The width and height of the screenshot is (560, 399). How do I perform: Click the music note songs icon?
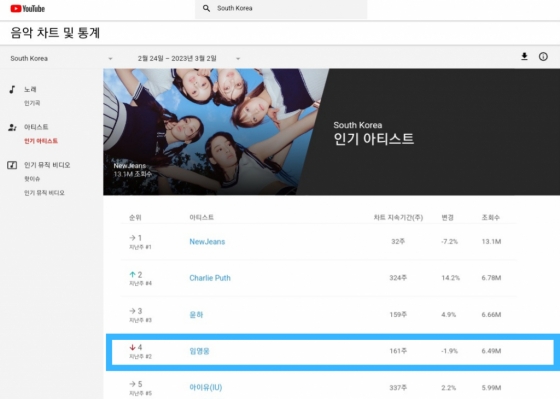coord(12,89)
